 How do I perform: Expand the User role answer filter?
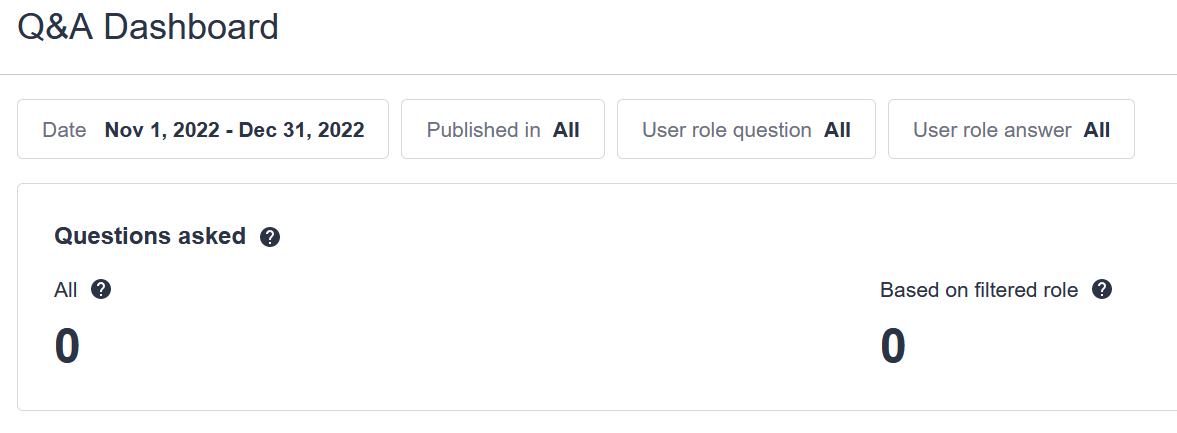click(x=1011, y=129)
